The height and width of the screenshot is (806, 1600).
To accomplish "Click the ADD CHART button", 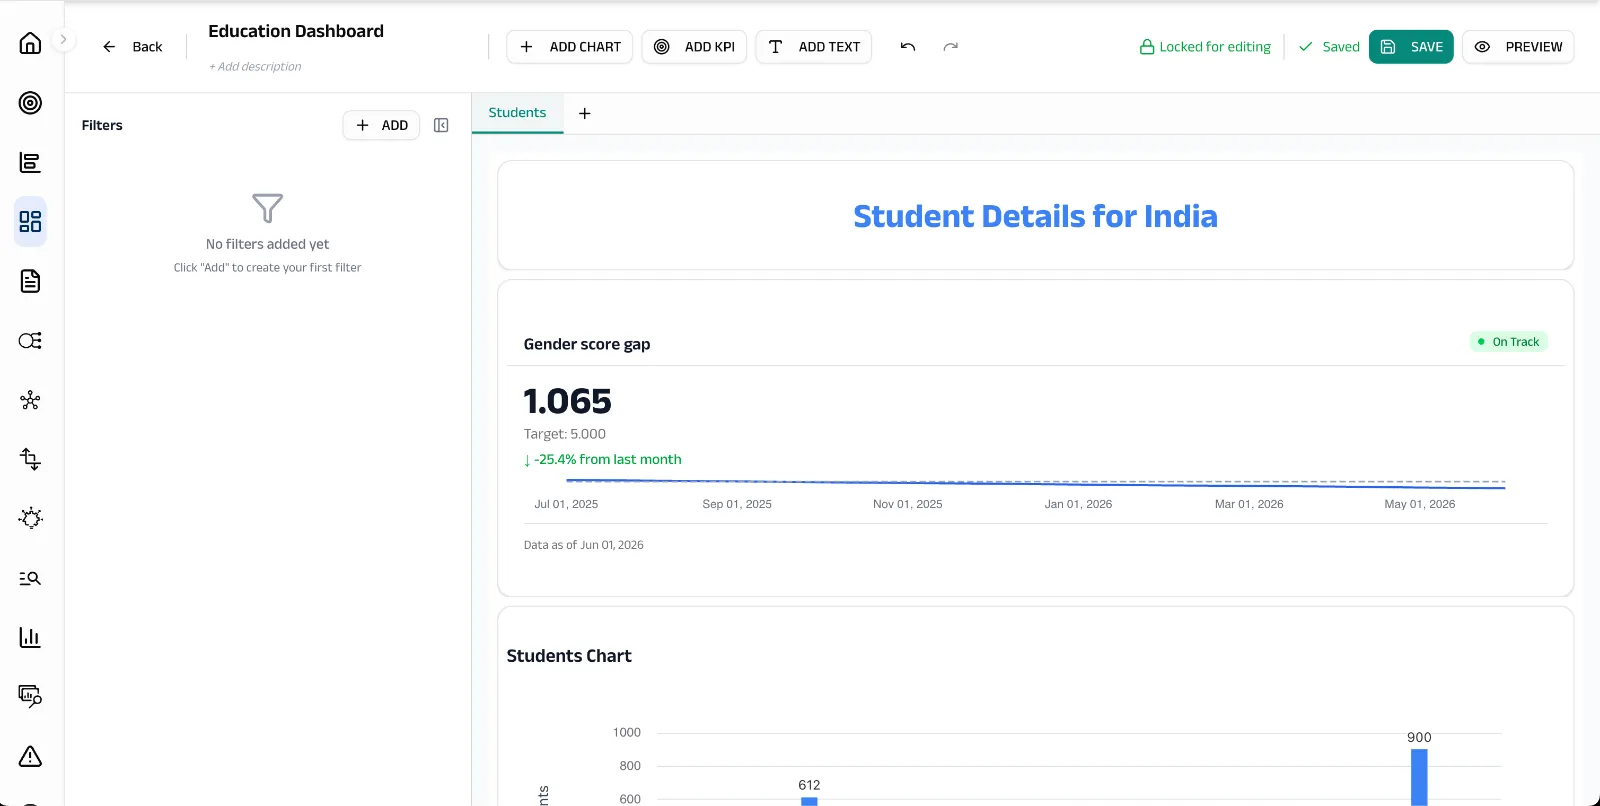I will (x=570, y=47).
